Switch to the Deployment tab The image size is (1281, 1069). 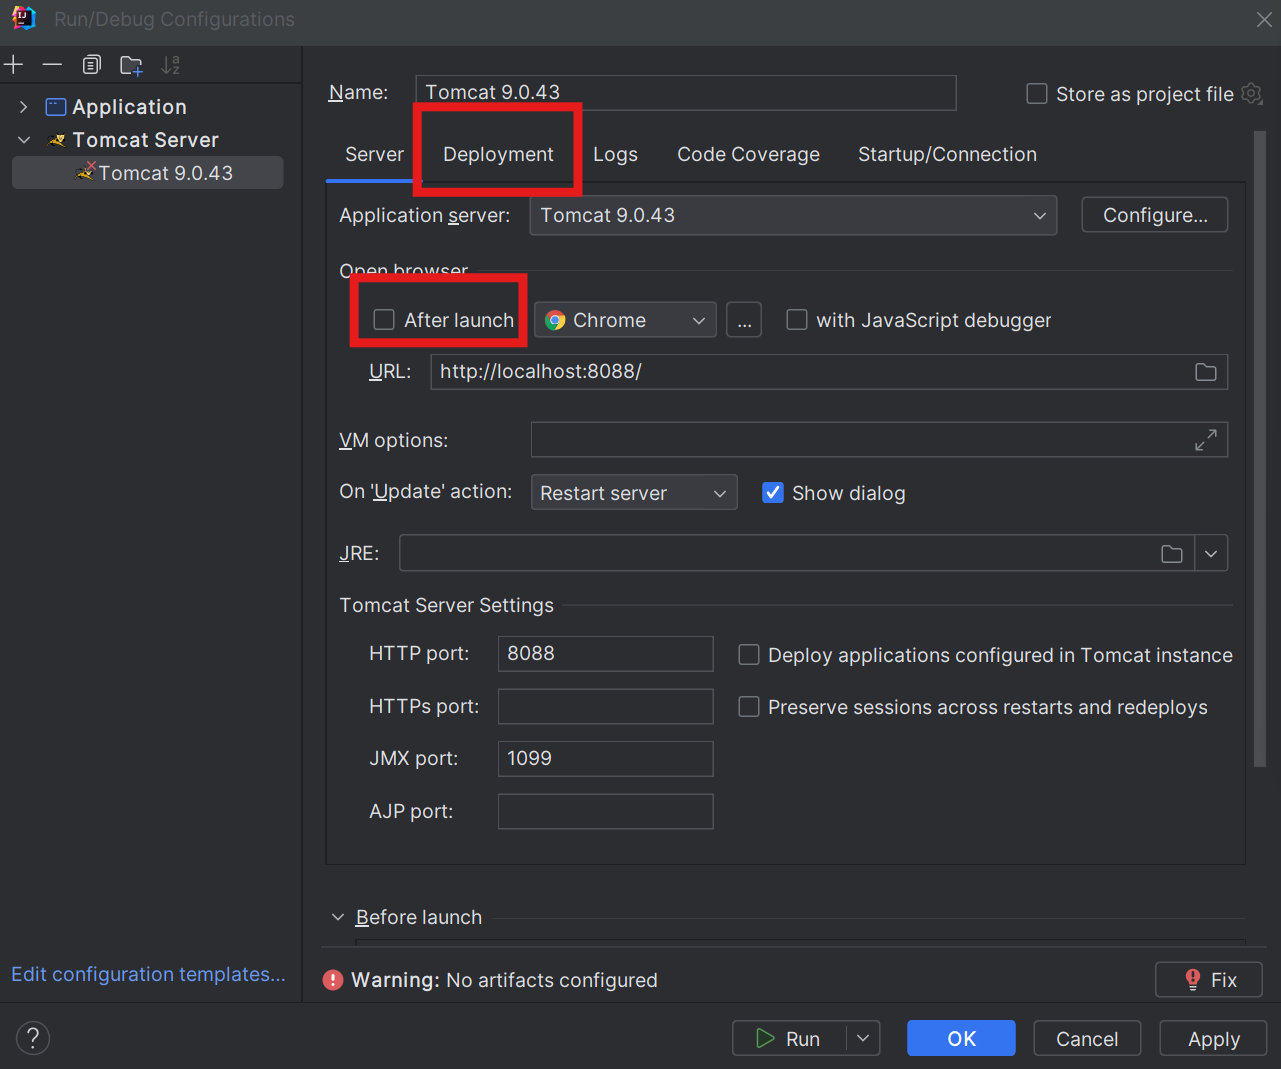pyautogui.click(x=498, y=154)
